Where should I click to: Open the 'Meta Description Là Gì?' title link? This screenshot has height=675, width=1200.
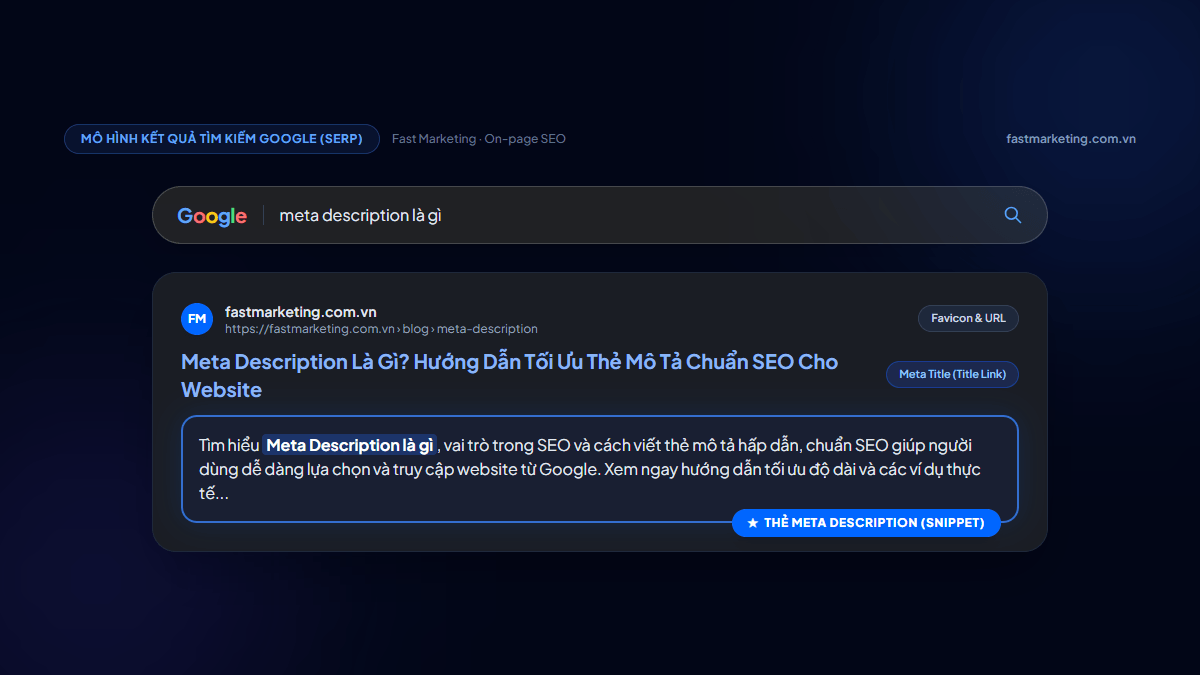click(x=510, y=376)
